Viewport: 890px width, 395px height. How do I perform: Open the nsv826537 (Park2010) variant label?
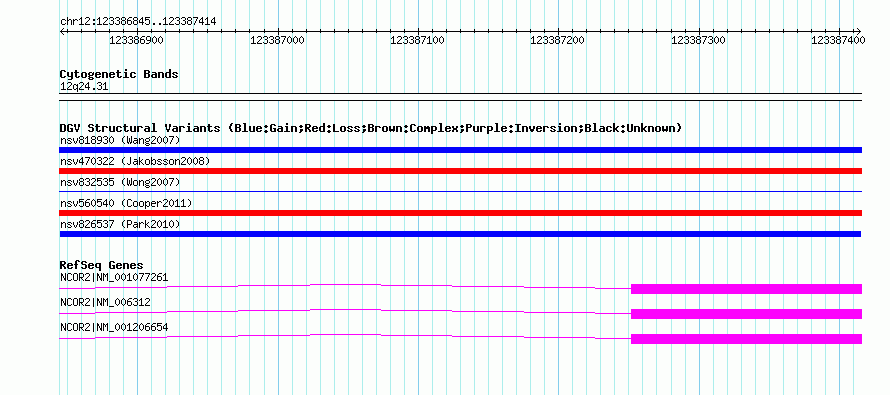(x=120, y=224)
